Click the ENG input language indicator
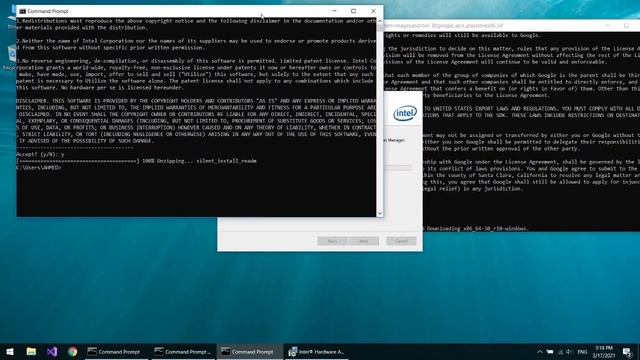This screenshot has height=360, width=640. (582, 351)
